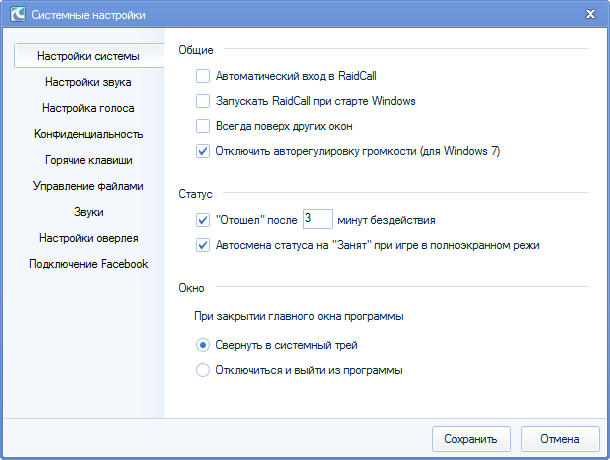
Task: Select "Свернуть в системный трей" radio option
Action: coord(203,345)
